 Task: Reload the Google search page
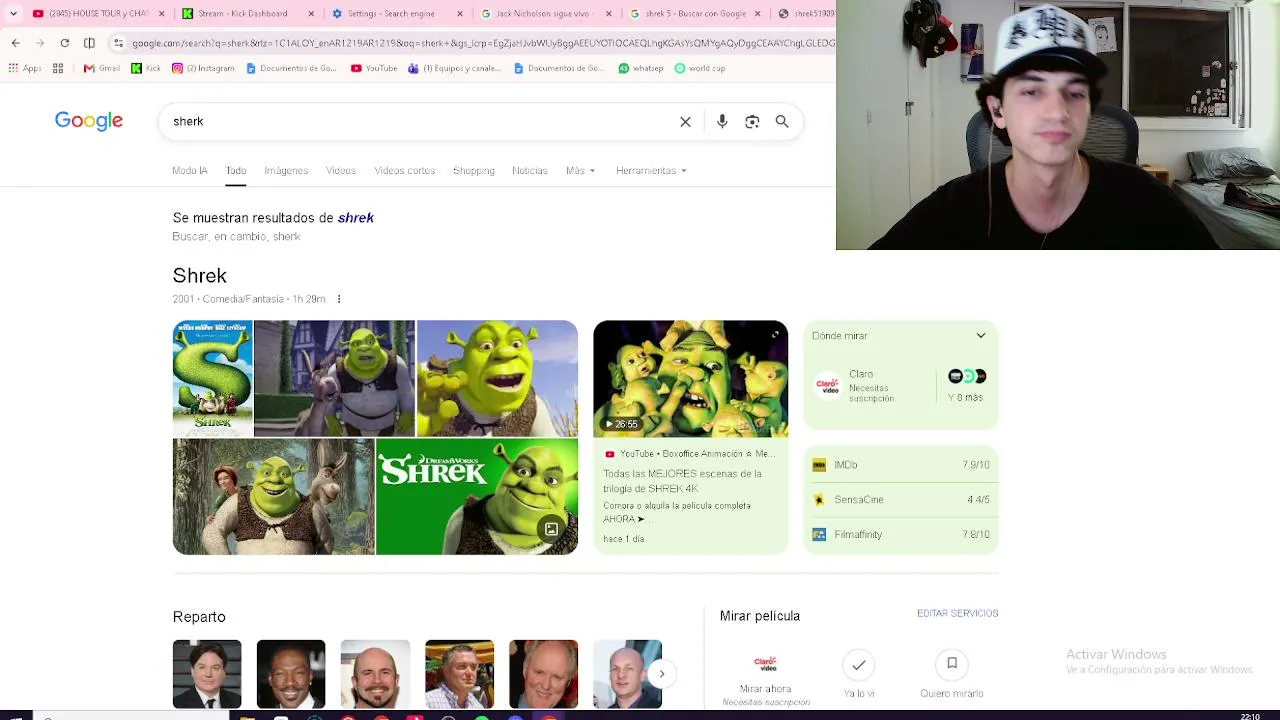pyautogui.click(x=65, y=43)
